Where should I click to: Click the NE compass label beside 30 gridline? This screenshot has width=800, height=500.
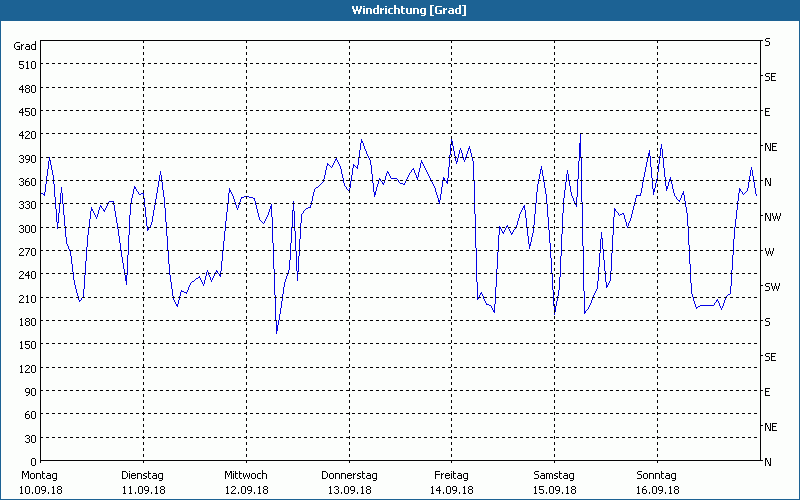click(x=770, y=427)
